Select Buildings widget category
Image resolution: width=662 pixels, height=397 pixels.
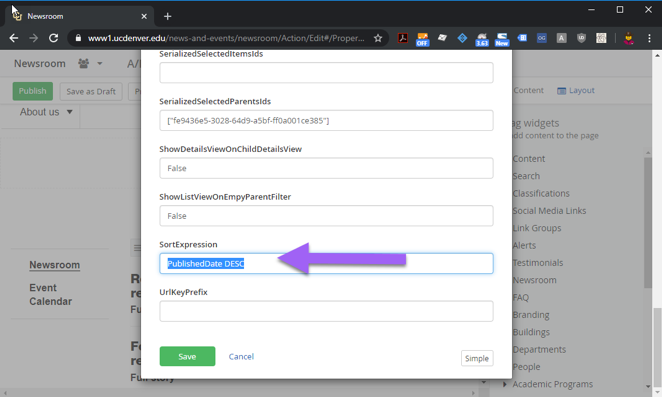(x=531, y=332)
